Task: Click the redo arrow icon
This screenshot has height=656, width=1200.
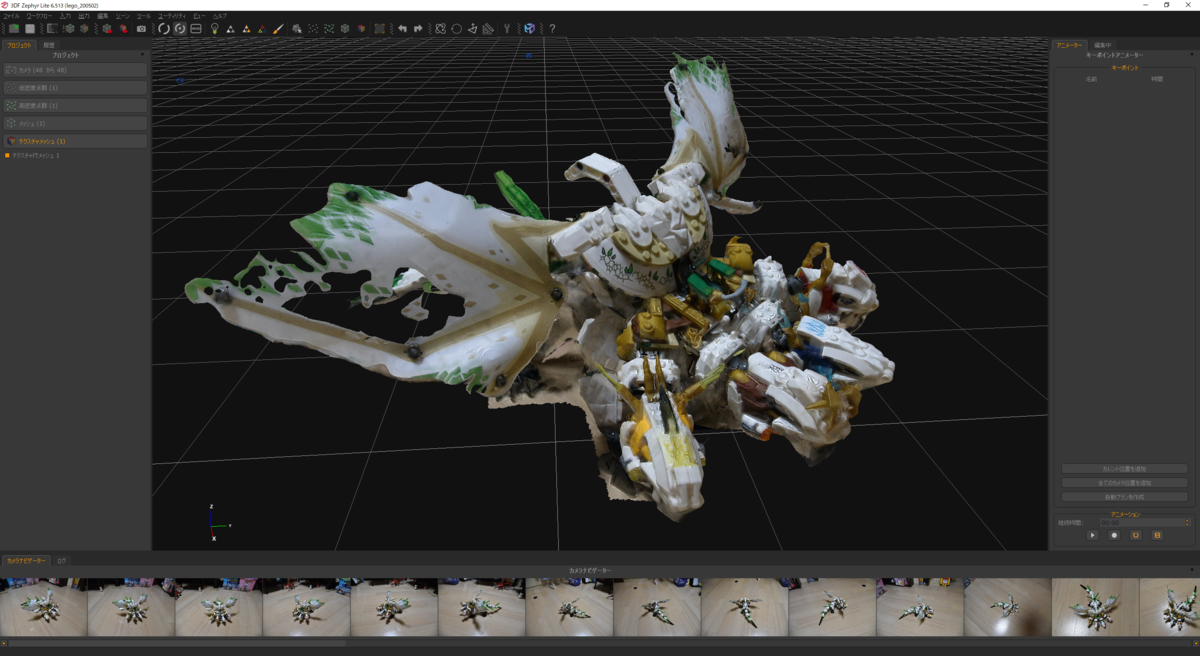Action: (418, 29)
